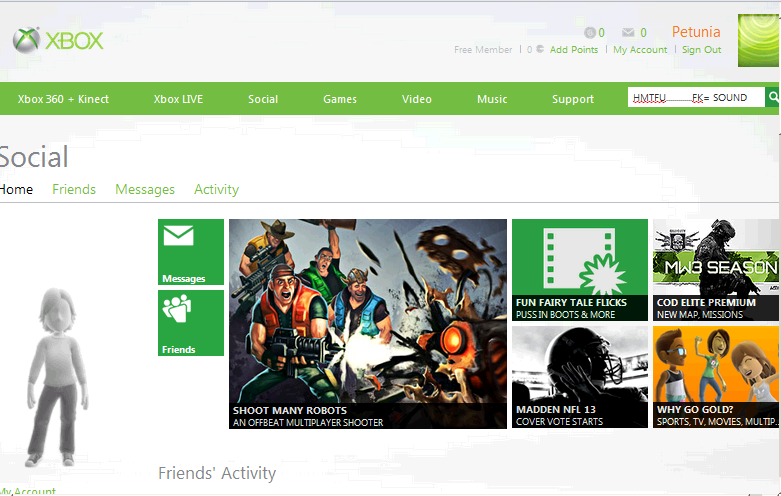The image size is (781, 496).
Task: Click the Friends' Activity heading
Action: coord(217,473)
